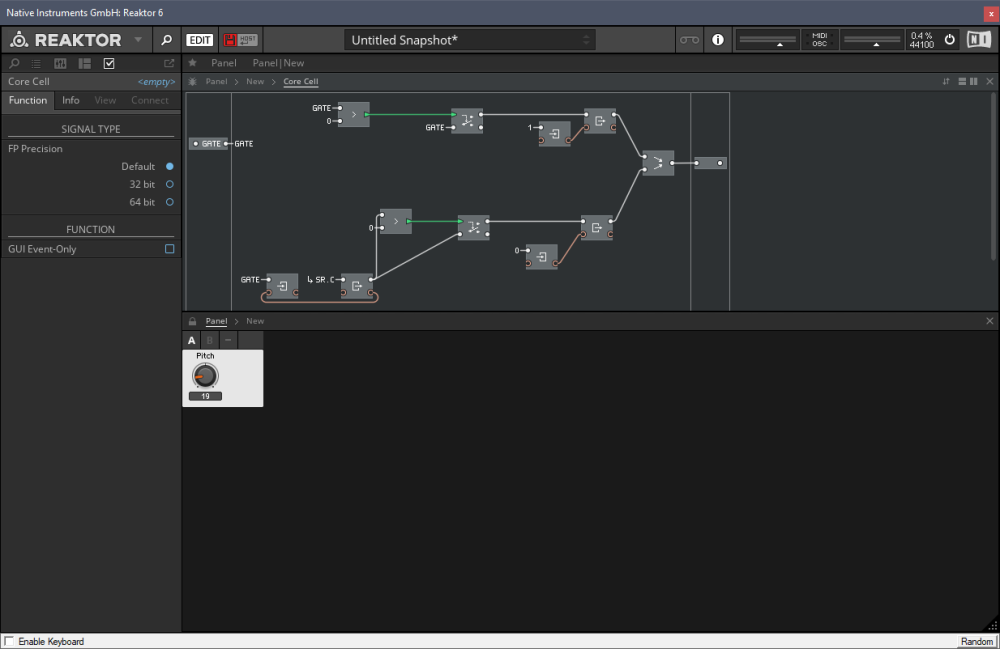The width and height of the screenshot is (1000, 649).
Task: Step snapshots with the up/down arrows
Action: click(585, 40)
